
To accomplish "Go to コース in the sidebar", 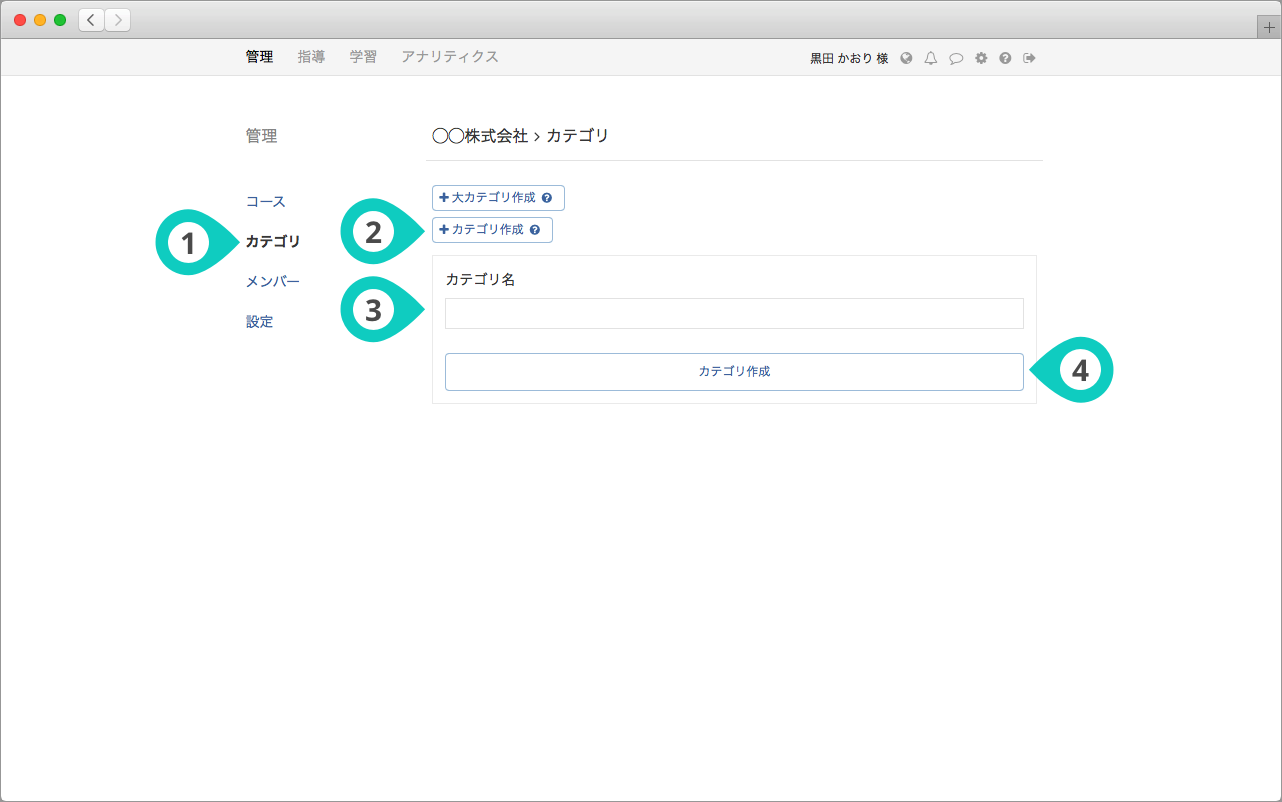I will pos(266,202).
